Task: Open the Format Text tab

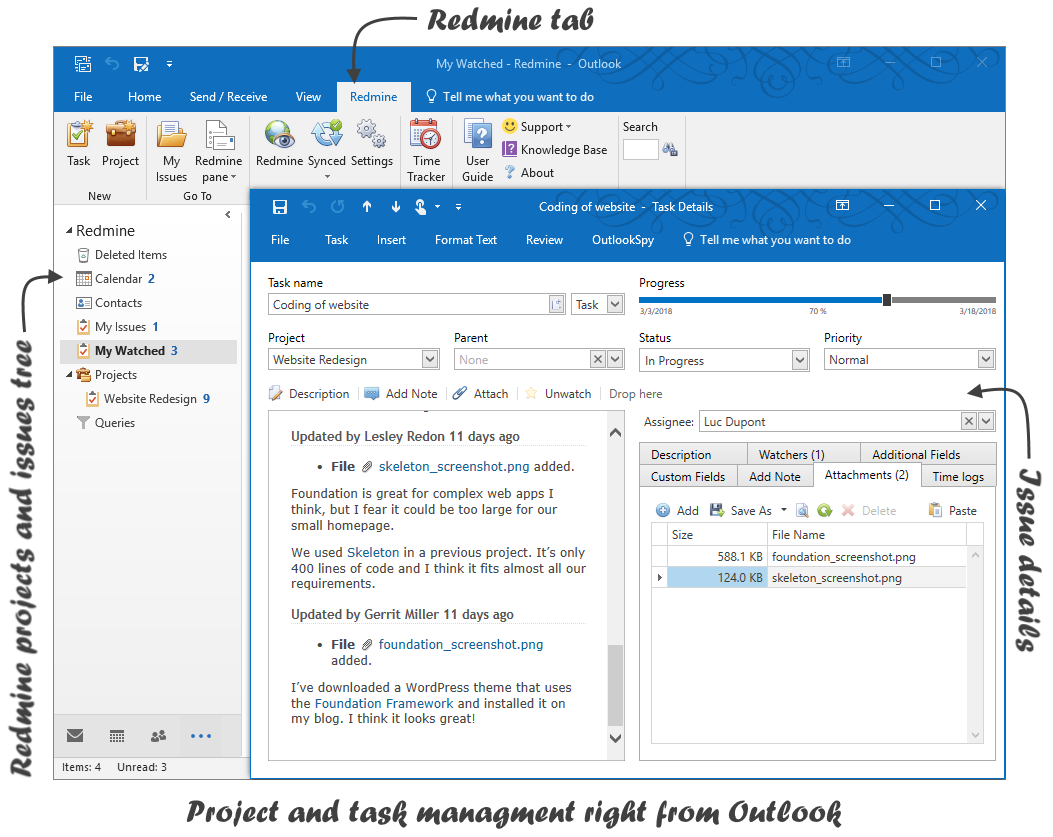Action: (465, 240)
